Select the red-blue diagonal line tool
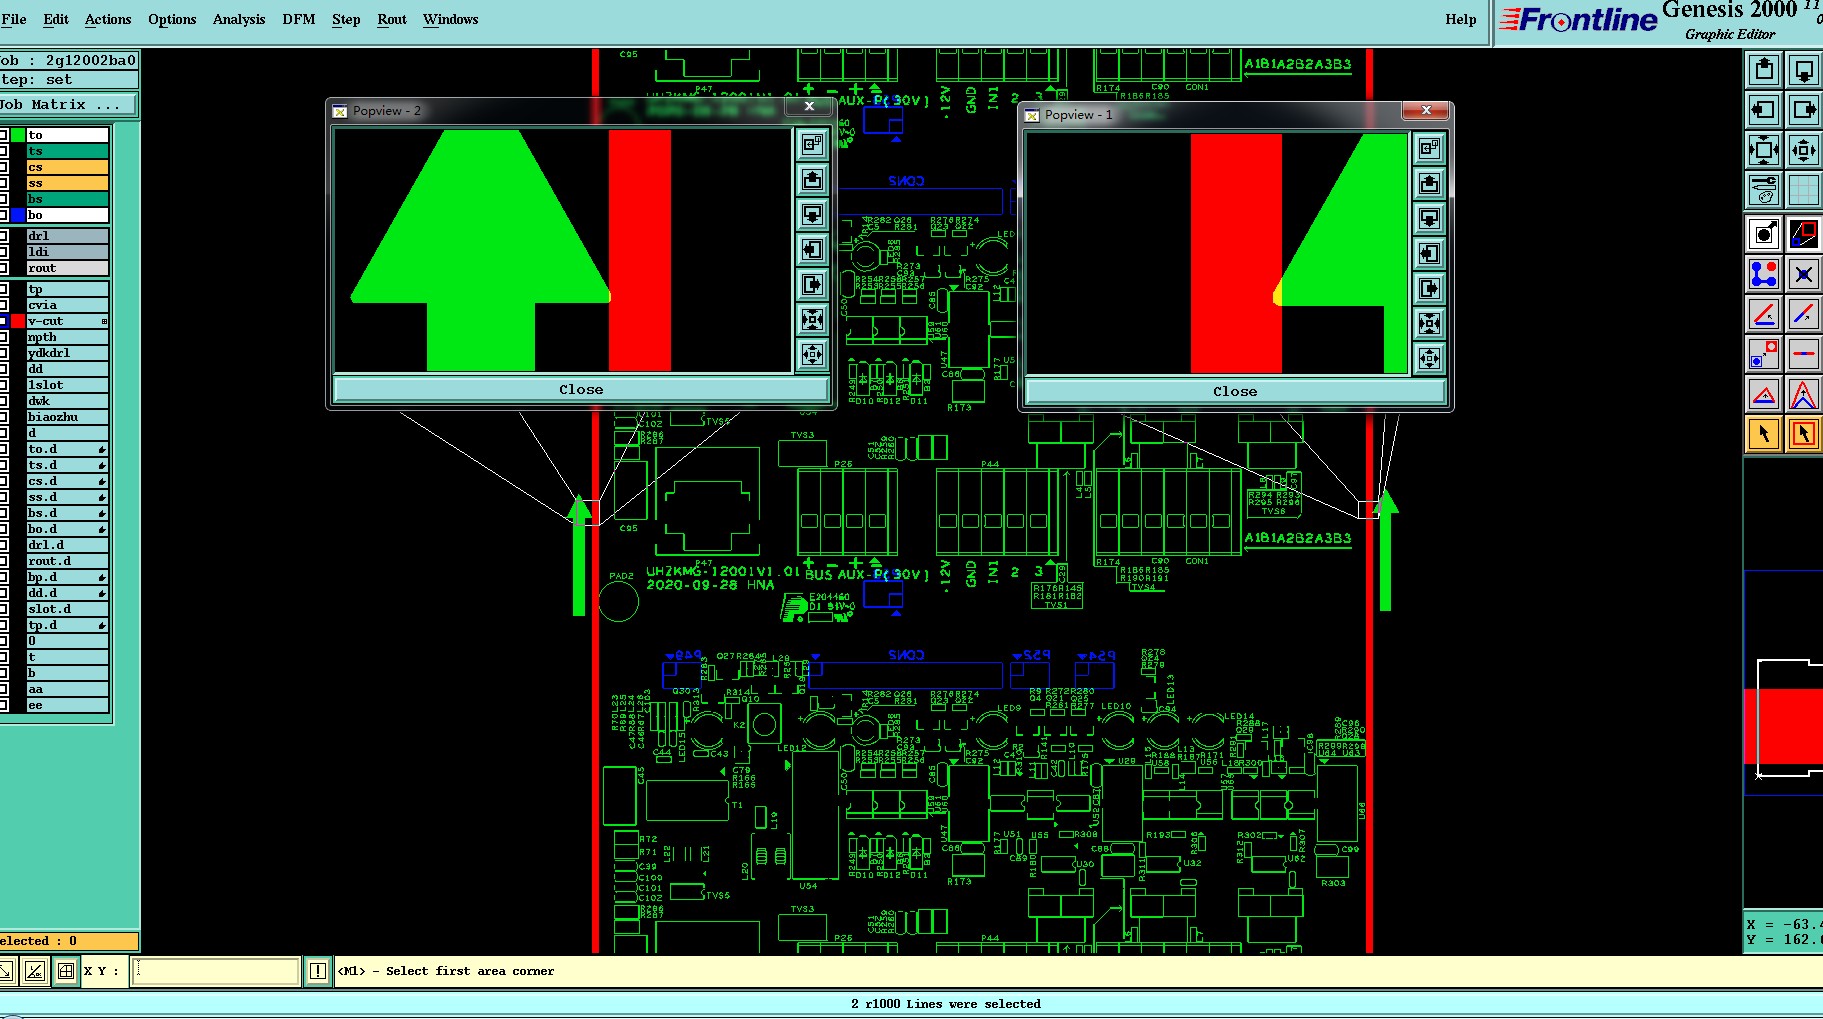Viewport: 1823px width, 1019px height. [1804, 314]
